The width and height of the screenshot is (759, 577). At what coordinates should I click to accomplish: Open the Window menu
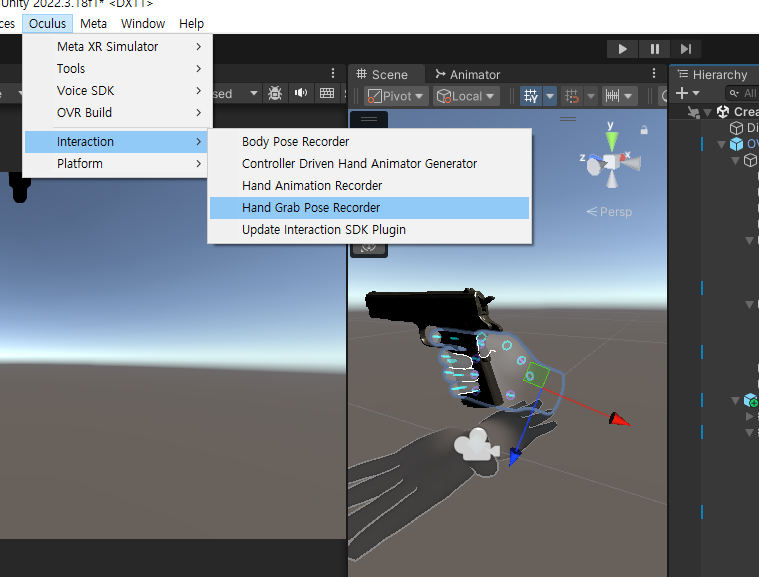[143, 23]
